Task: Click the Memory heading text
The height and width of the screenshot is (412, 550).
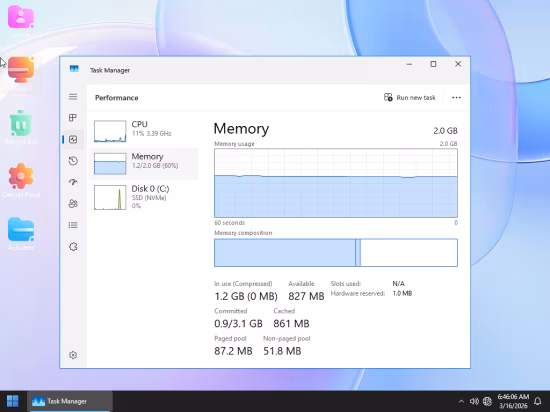Action: [x=241, y=129]
